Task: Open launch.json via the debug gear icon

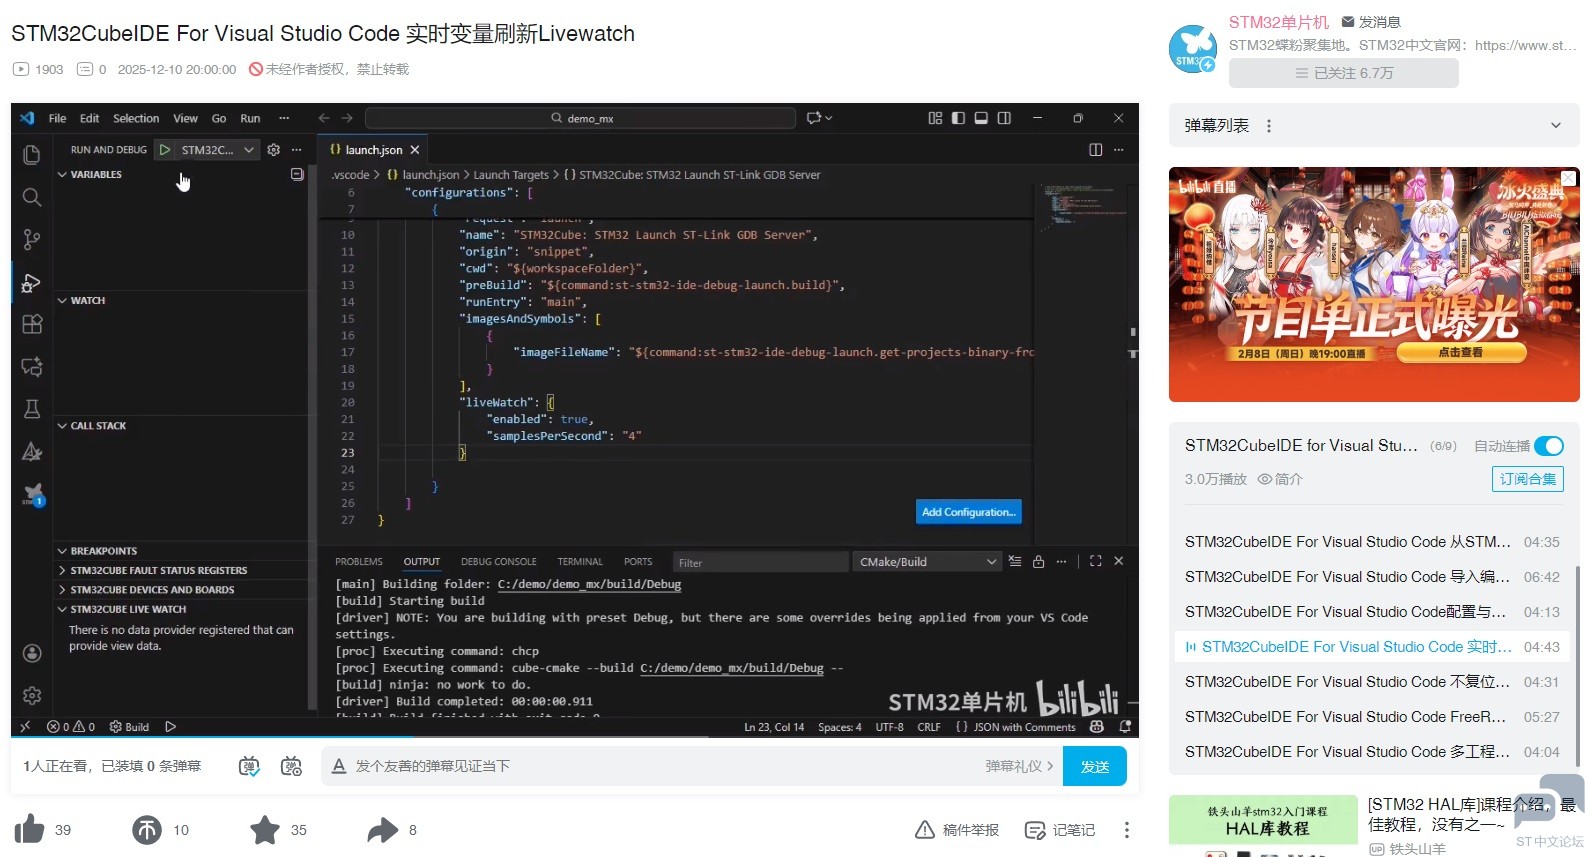Action: [x=273, y=150]
